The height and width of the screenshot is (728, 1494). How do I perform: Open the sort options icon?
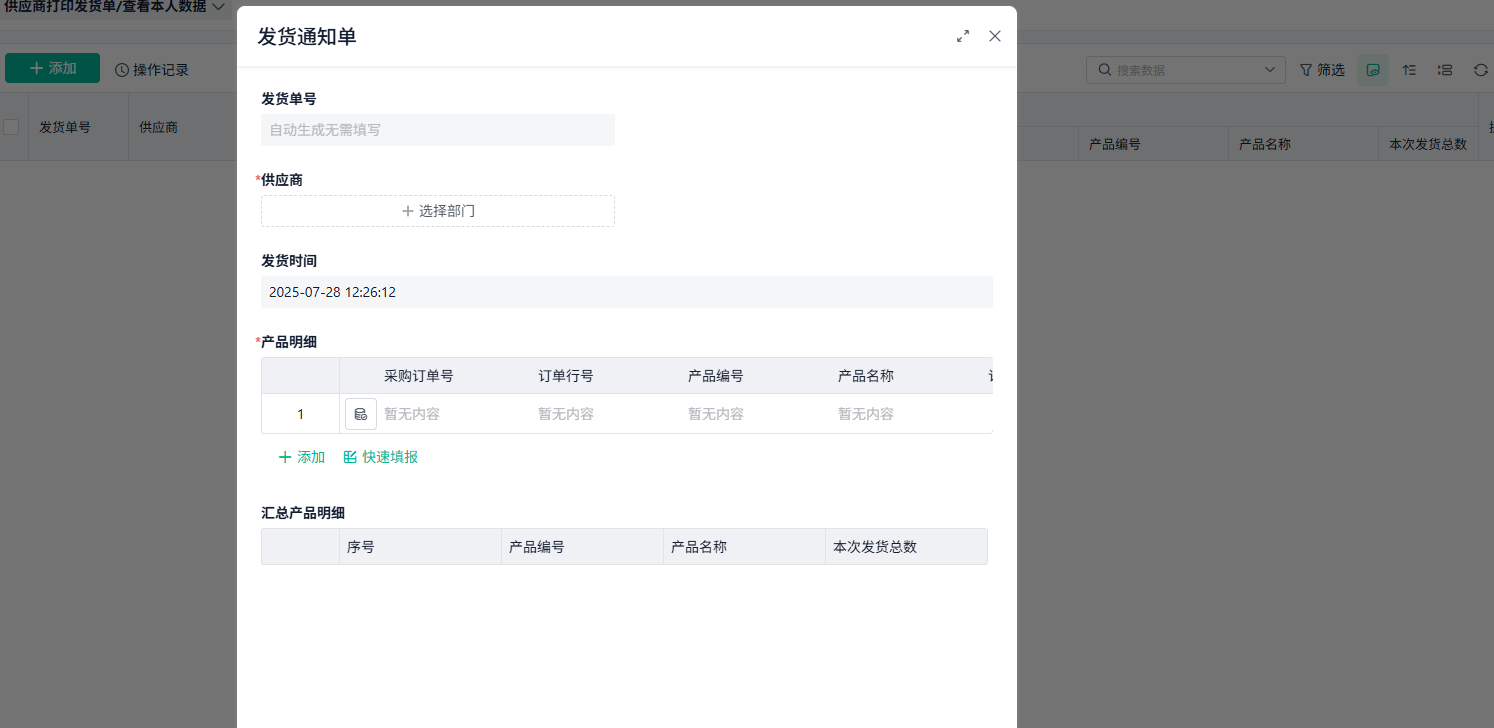[1409, 69]
